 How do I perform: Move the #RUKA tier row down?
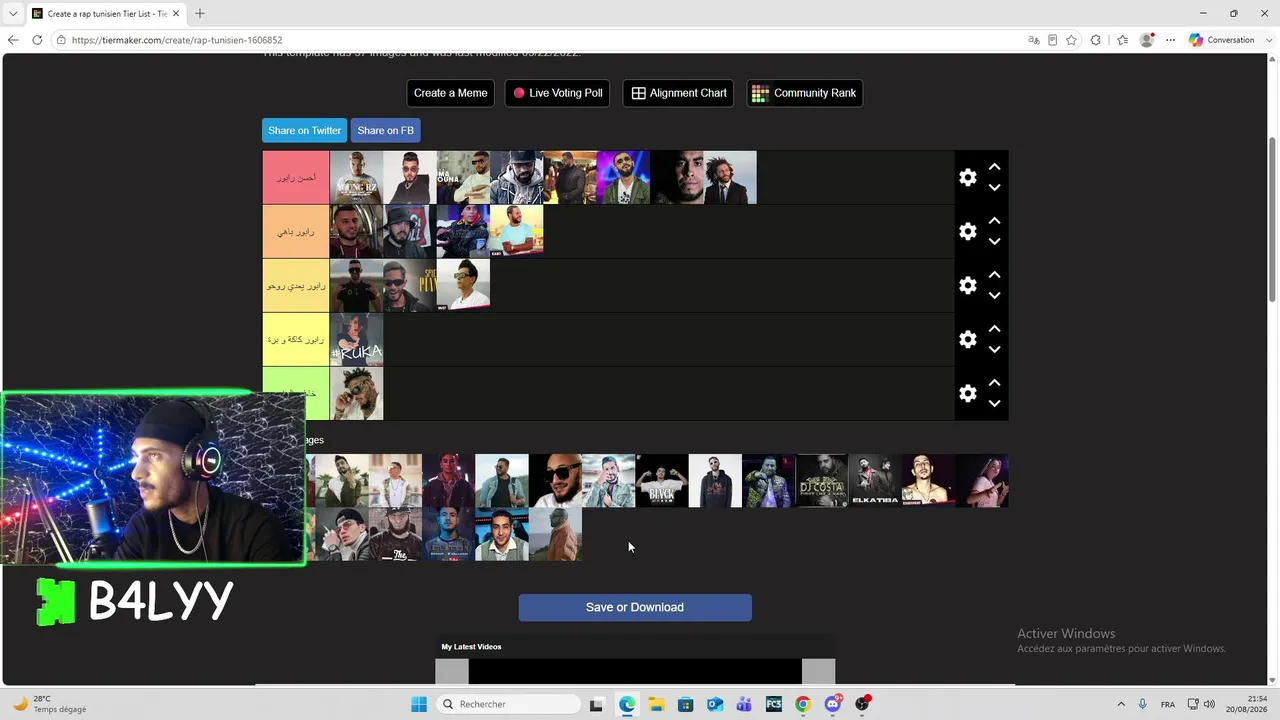[994, 349]
